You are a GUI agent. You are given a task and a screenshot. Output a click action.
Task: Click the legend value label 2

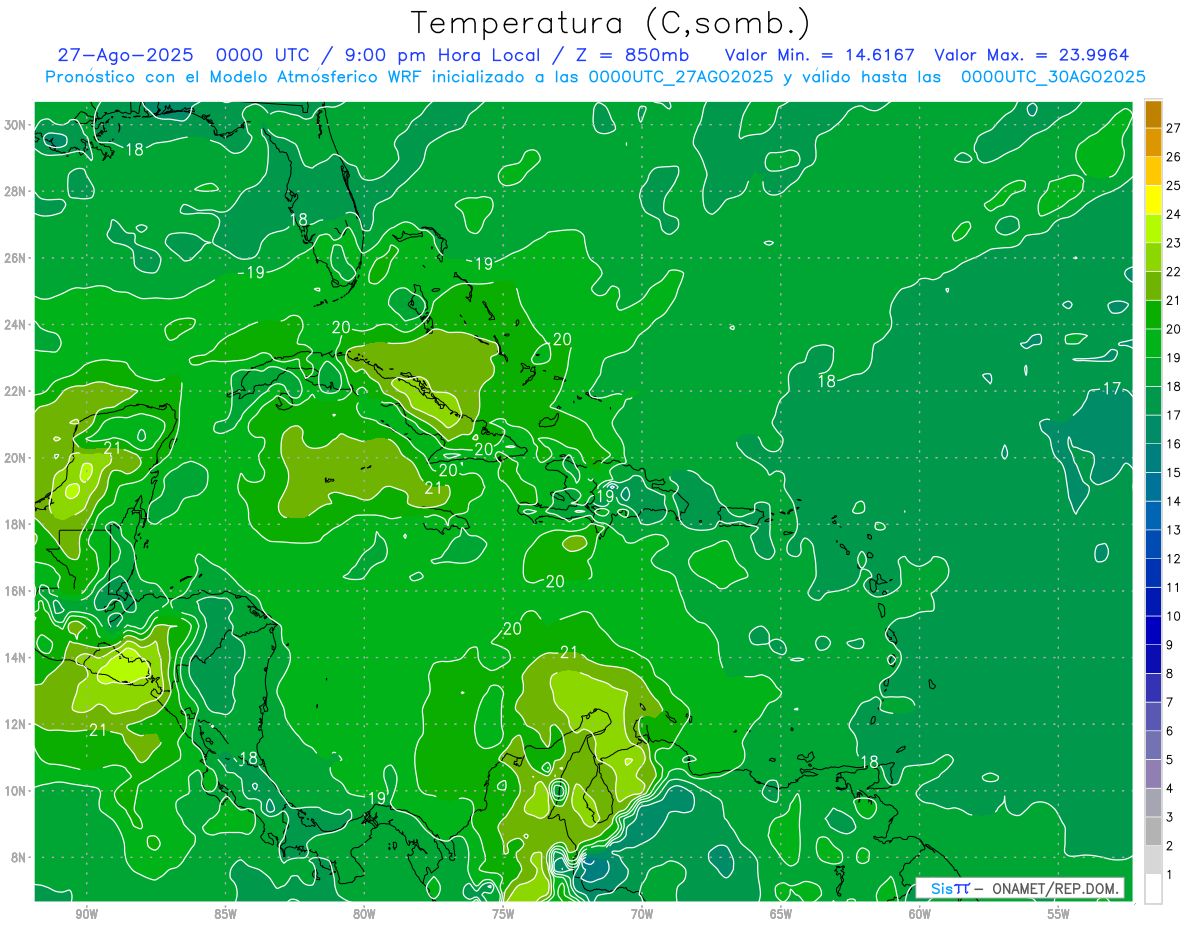[1170, 846]
